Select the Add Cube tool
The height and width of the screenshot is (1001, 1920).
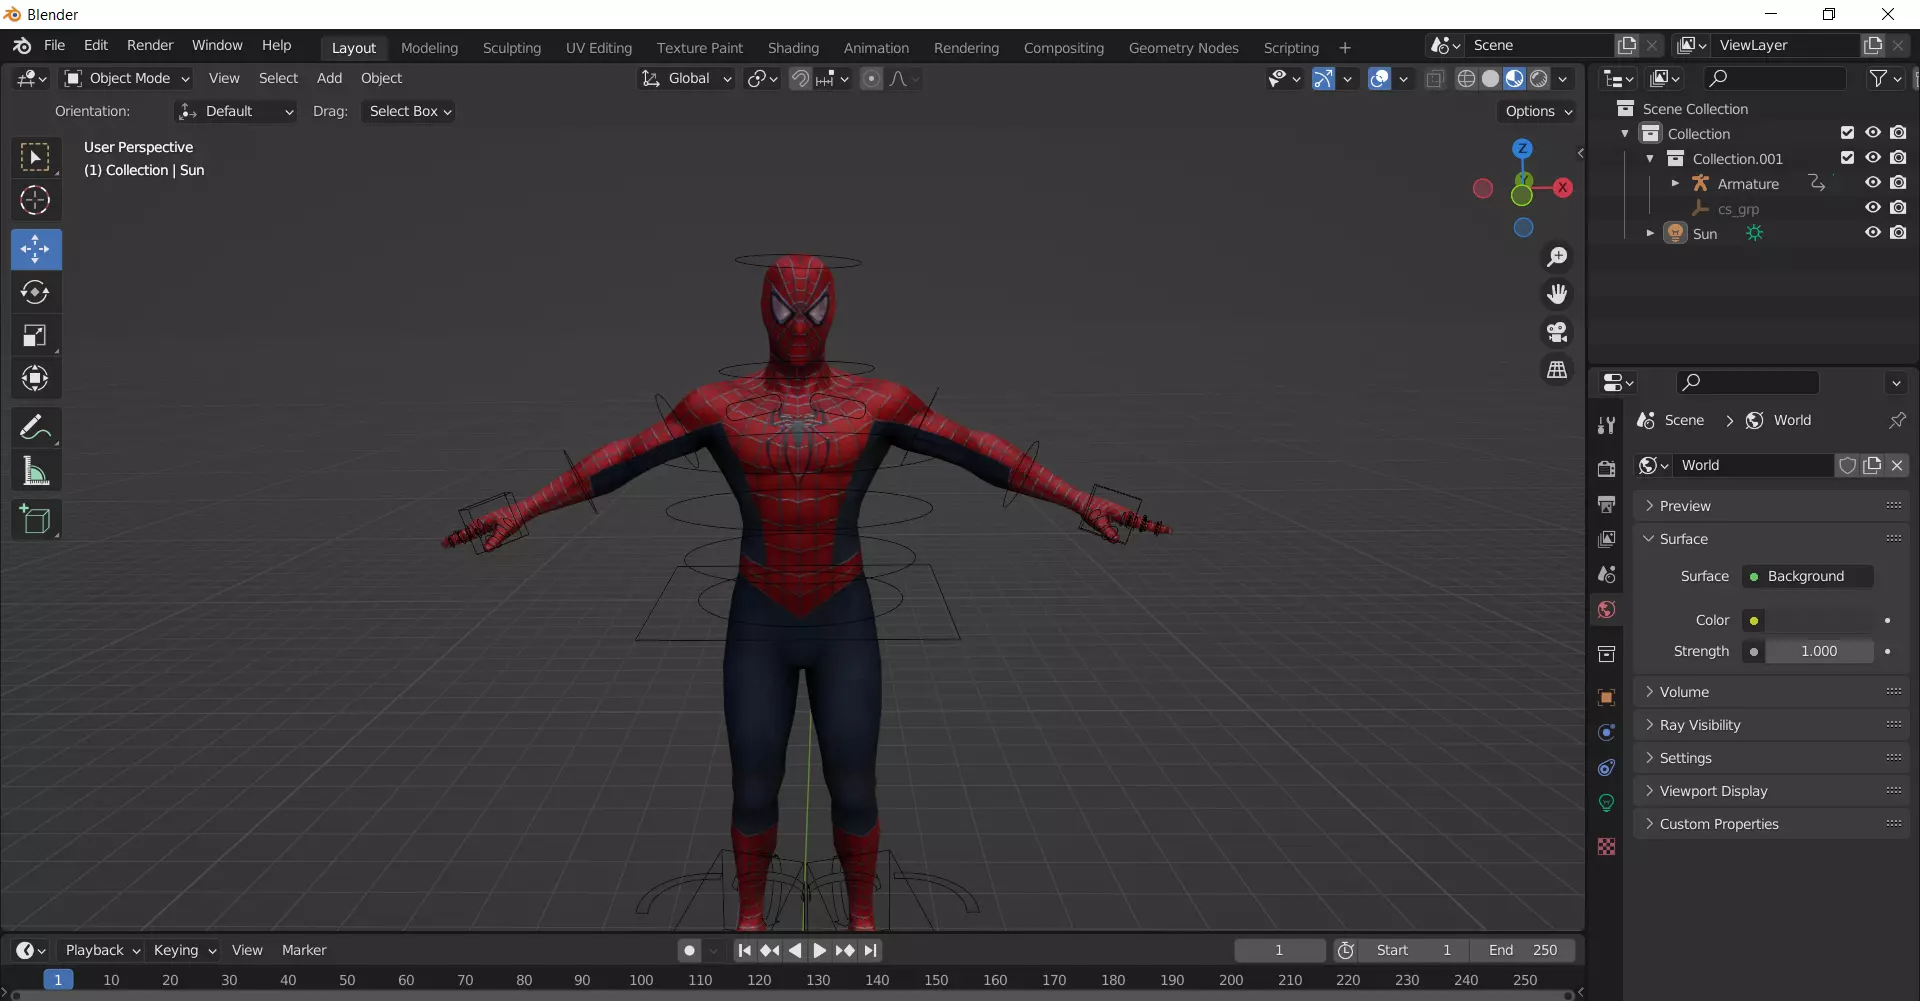(x=36, y=519)
